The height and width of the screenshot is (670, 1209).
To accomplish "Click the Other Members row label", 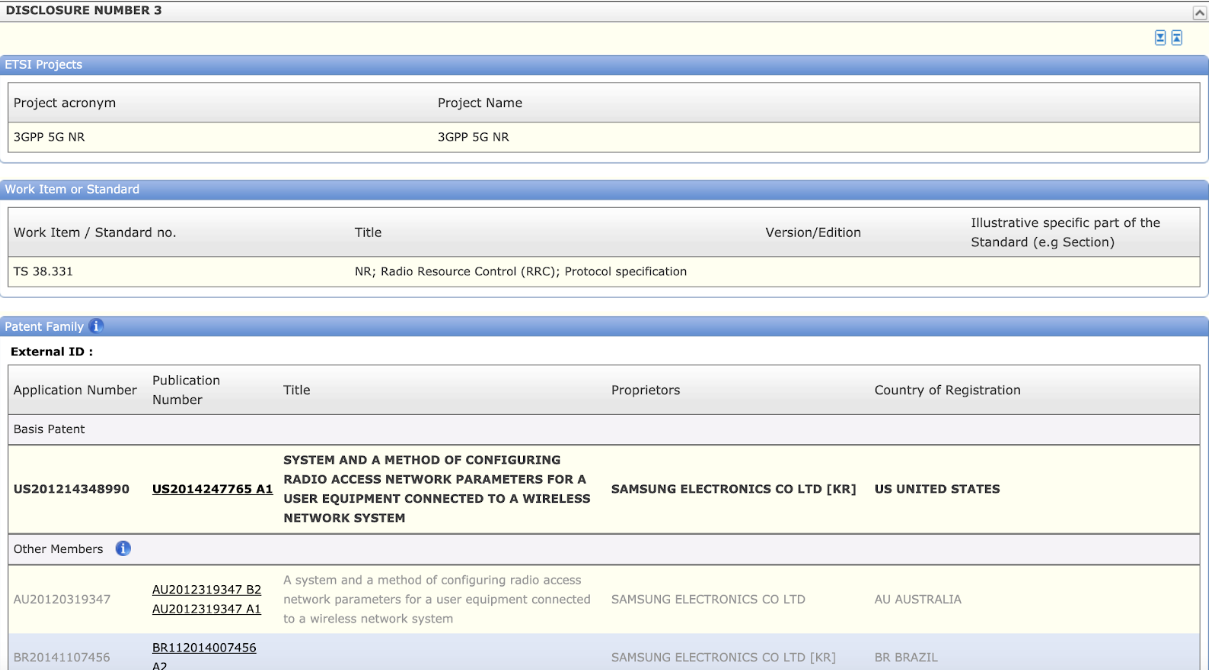I will pos(58,549).
